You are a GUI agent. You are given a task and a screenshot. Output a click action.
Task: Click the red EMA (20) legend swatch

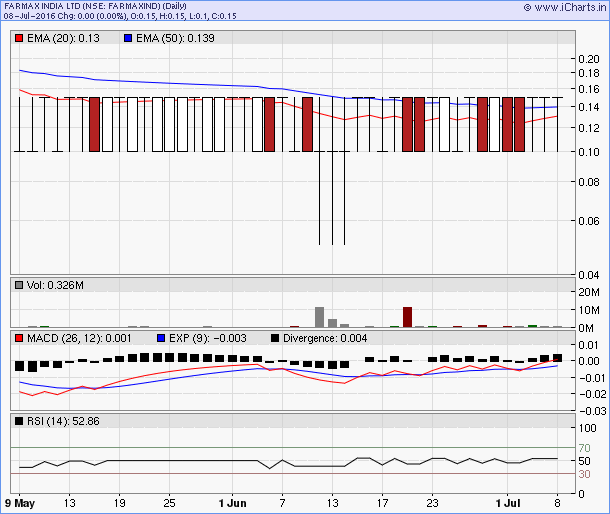pyautogui.click(x=19, y=38)
